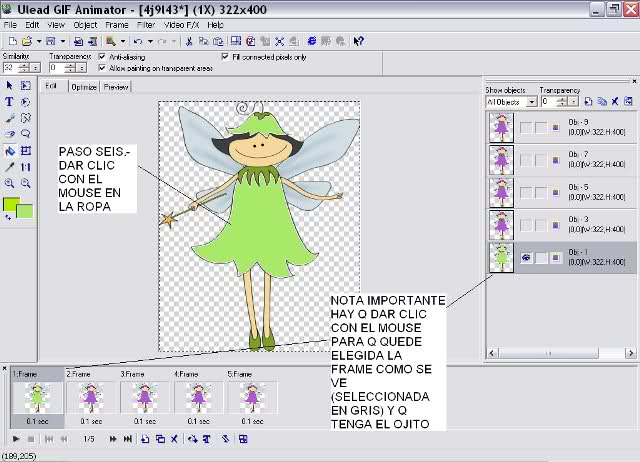
Task: Select the Eraser tool
Action: (x=9, y=134)
